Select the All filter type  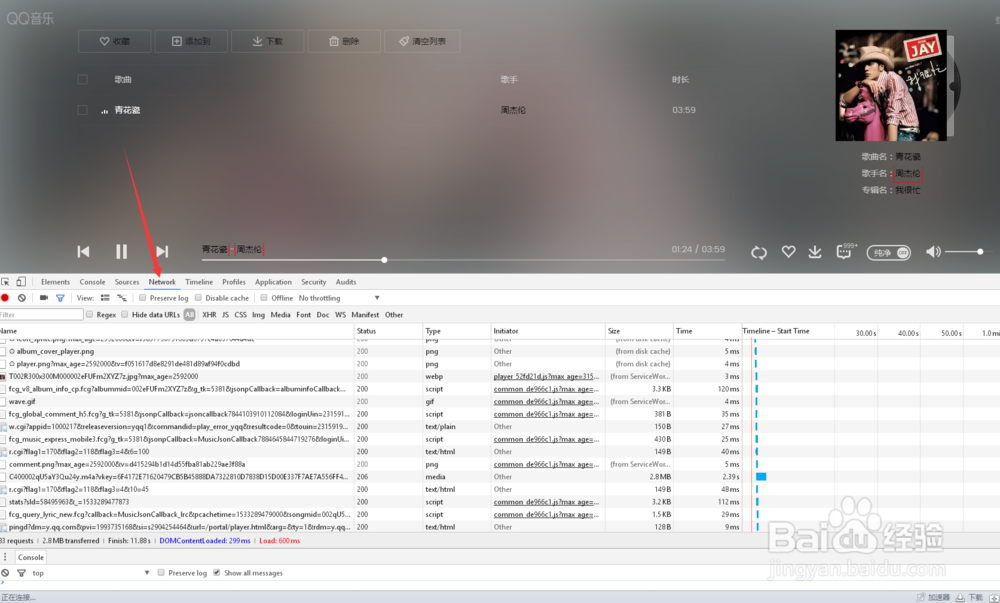189,314
